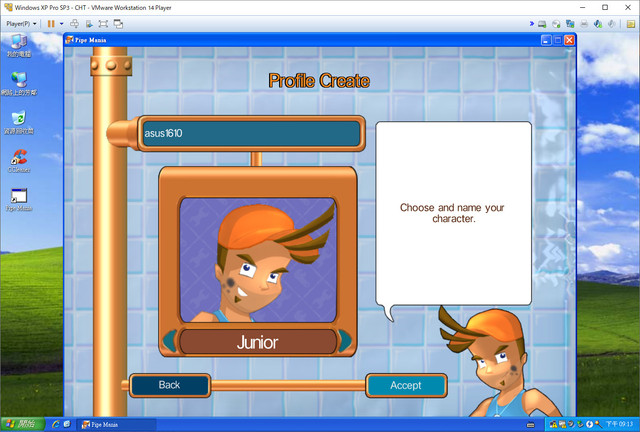This screenshot has width=640, height=432.
Task: Open the Player(P) menu in VMware
Action: pos(21,24)
